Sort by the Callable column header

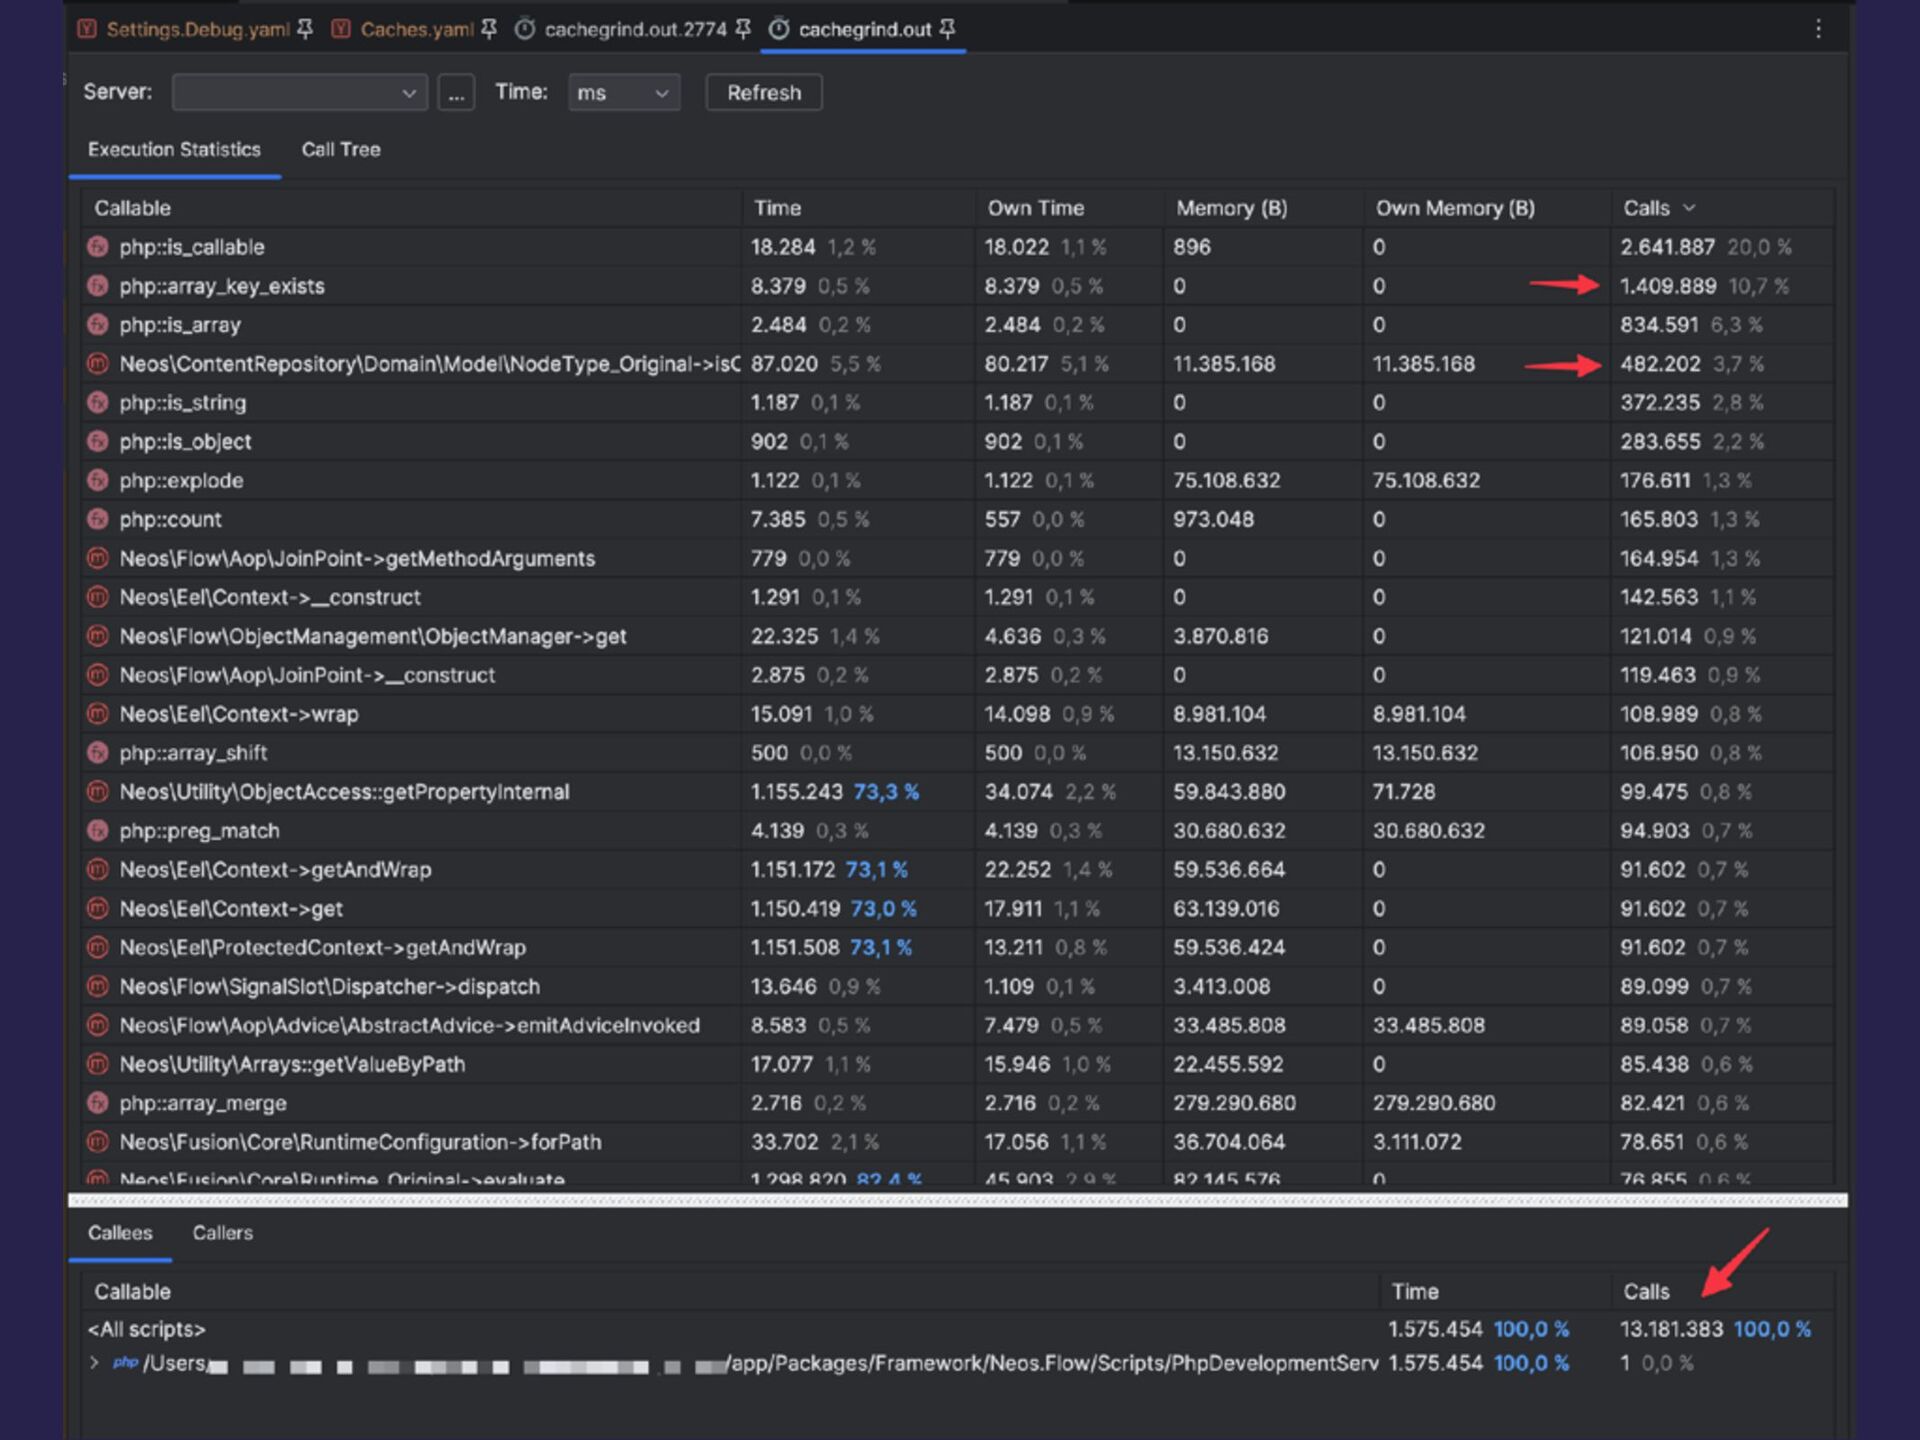[x=132, y=208]
